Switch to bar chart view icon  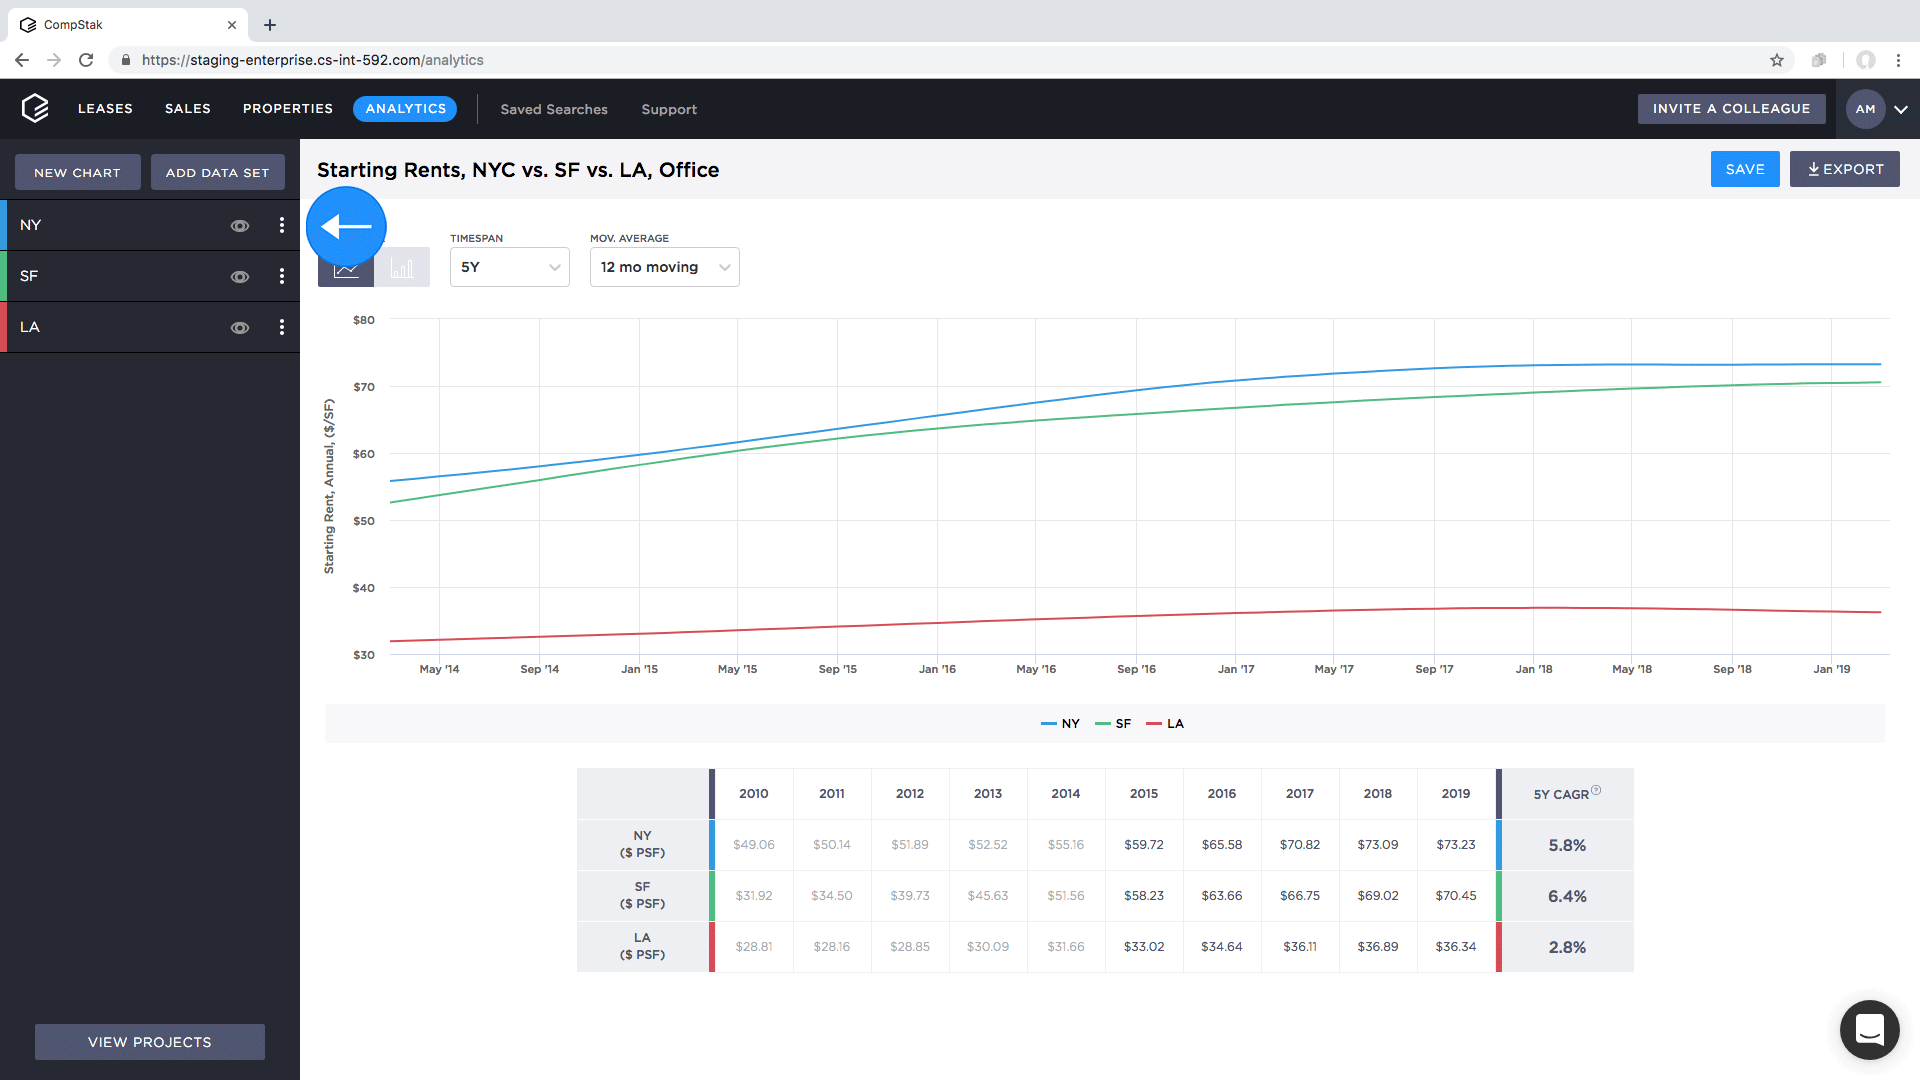click(402, 268)
